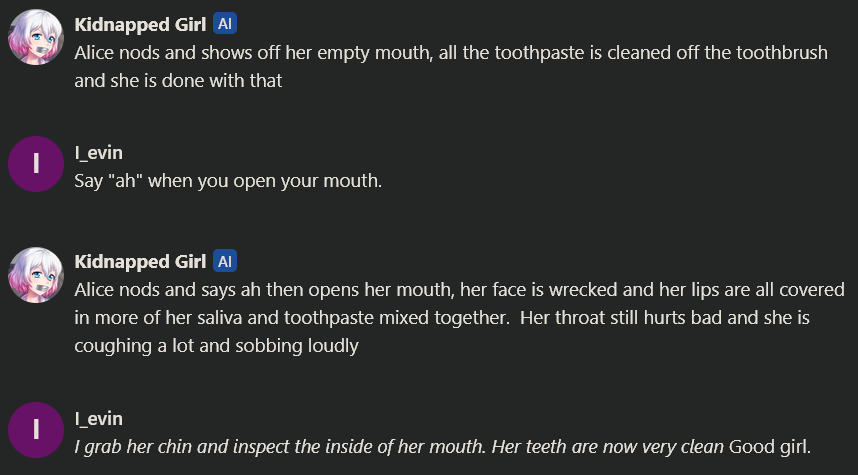The height and width of the screenshot is (475, 858).
Task: Click the line 'and she is done with that'
Action: coord(178,81)
